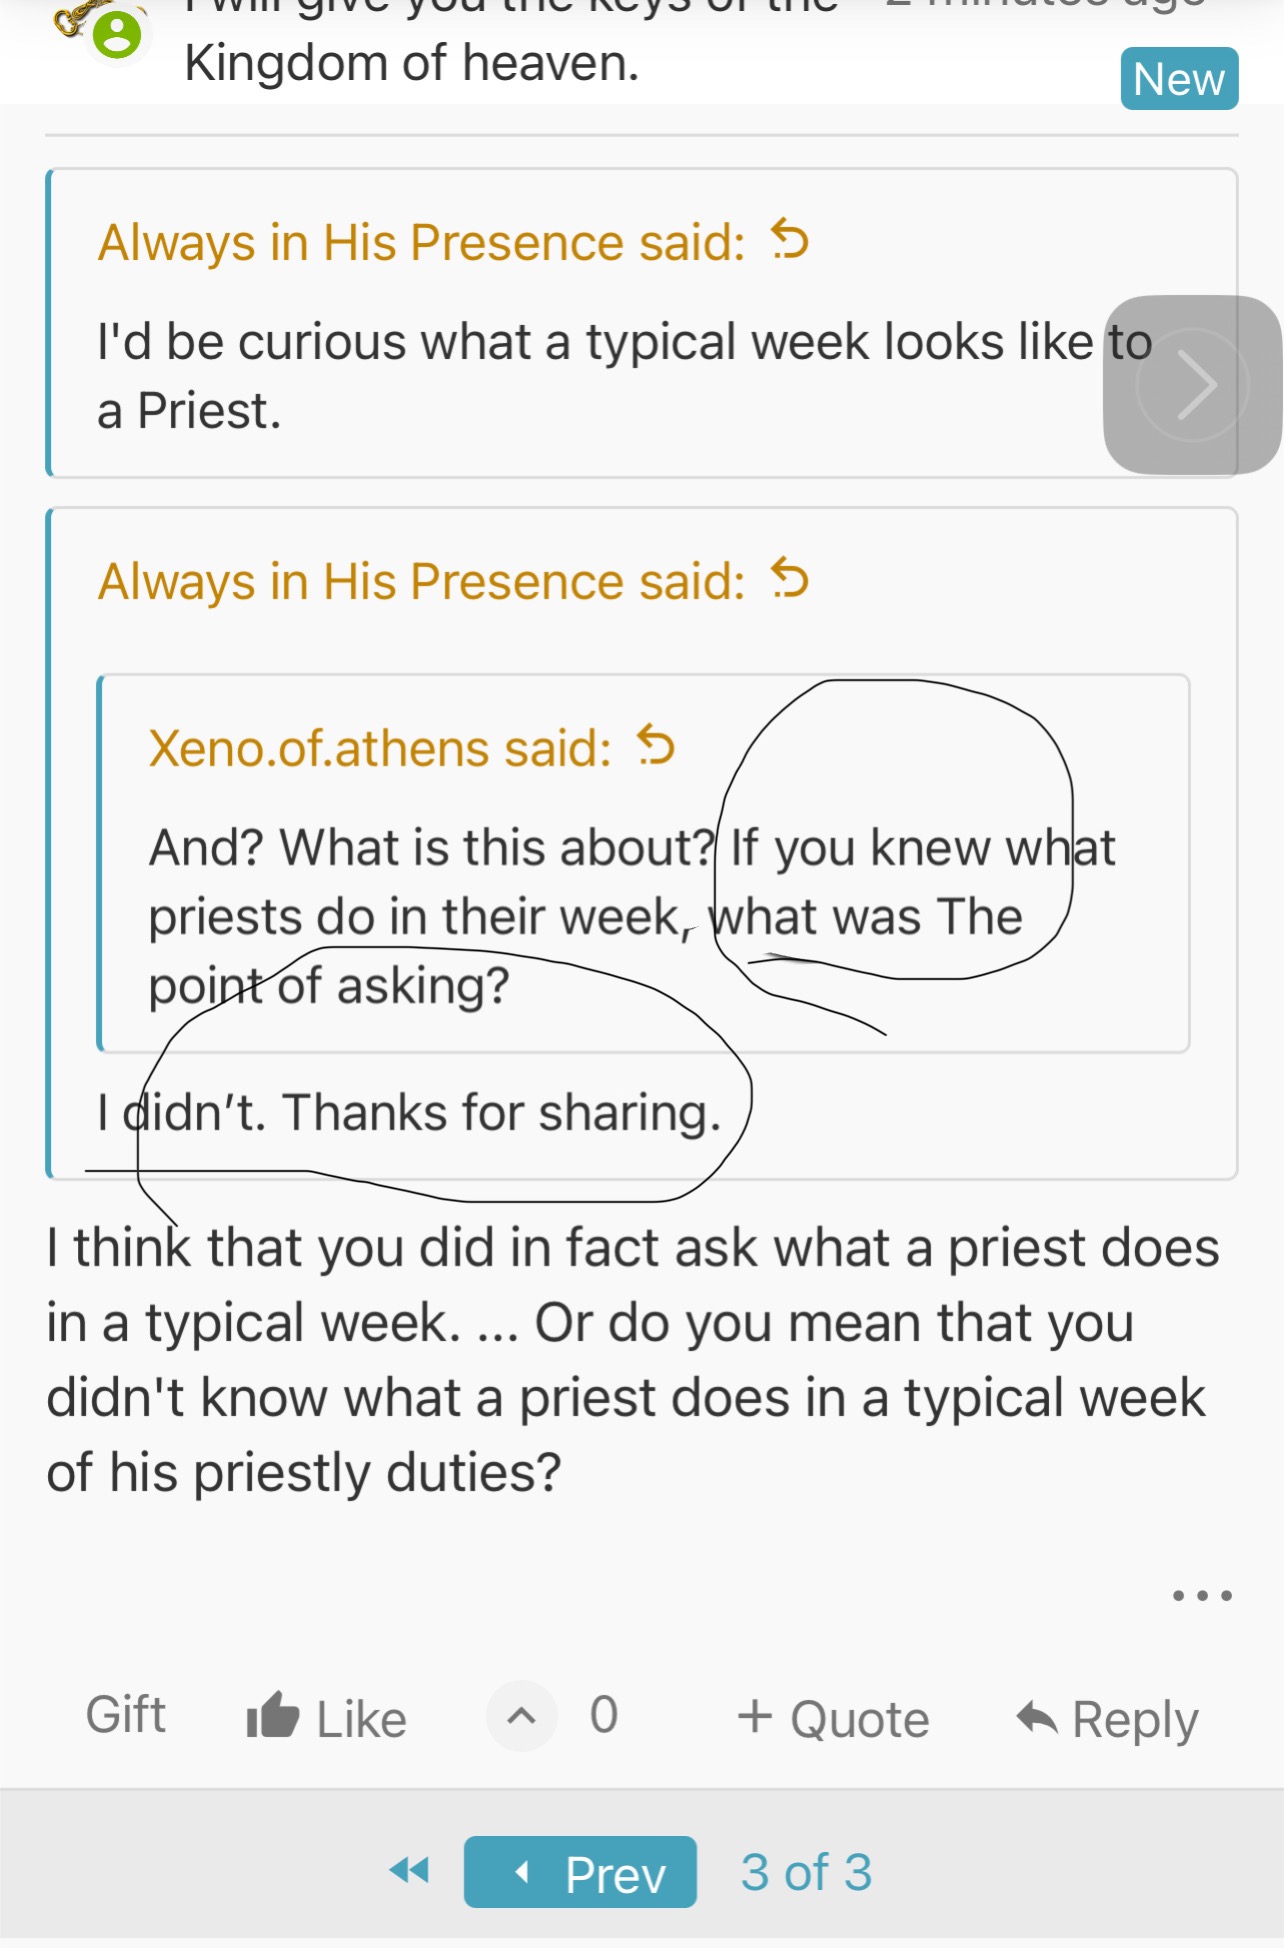Tap the floating forward chevron button

tap(1193, 385)
